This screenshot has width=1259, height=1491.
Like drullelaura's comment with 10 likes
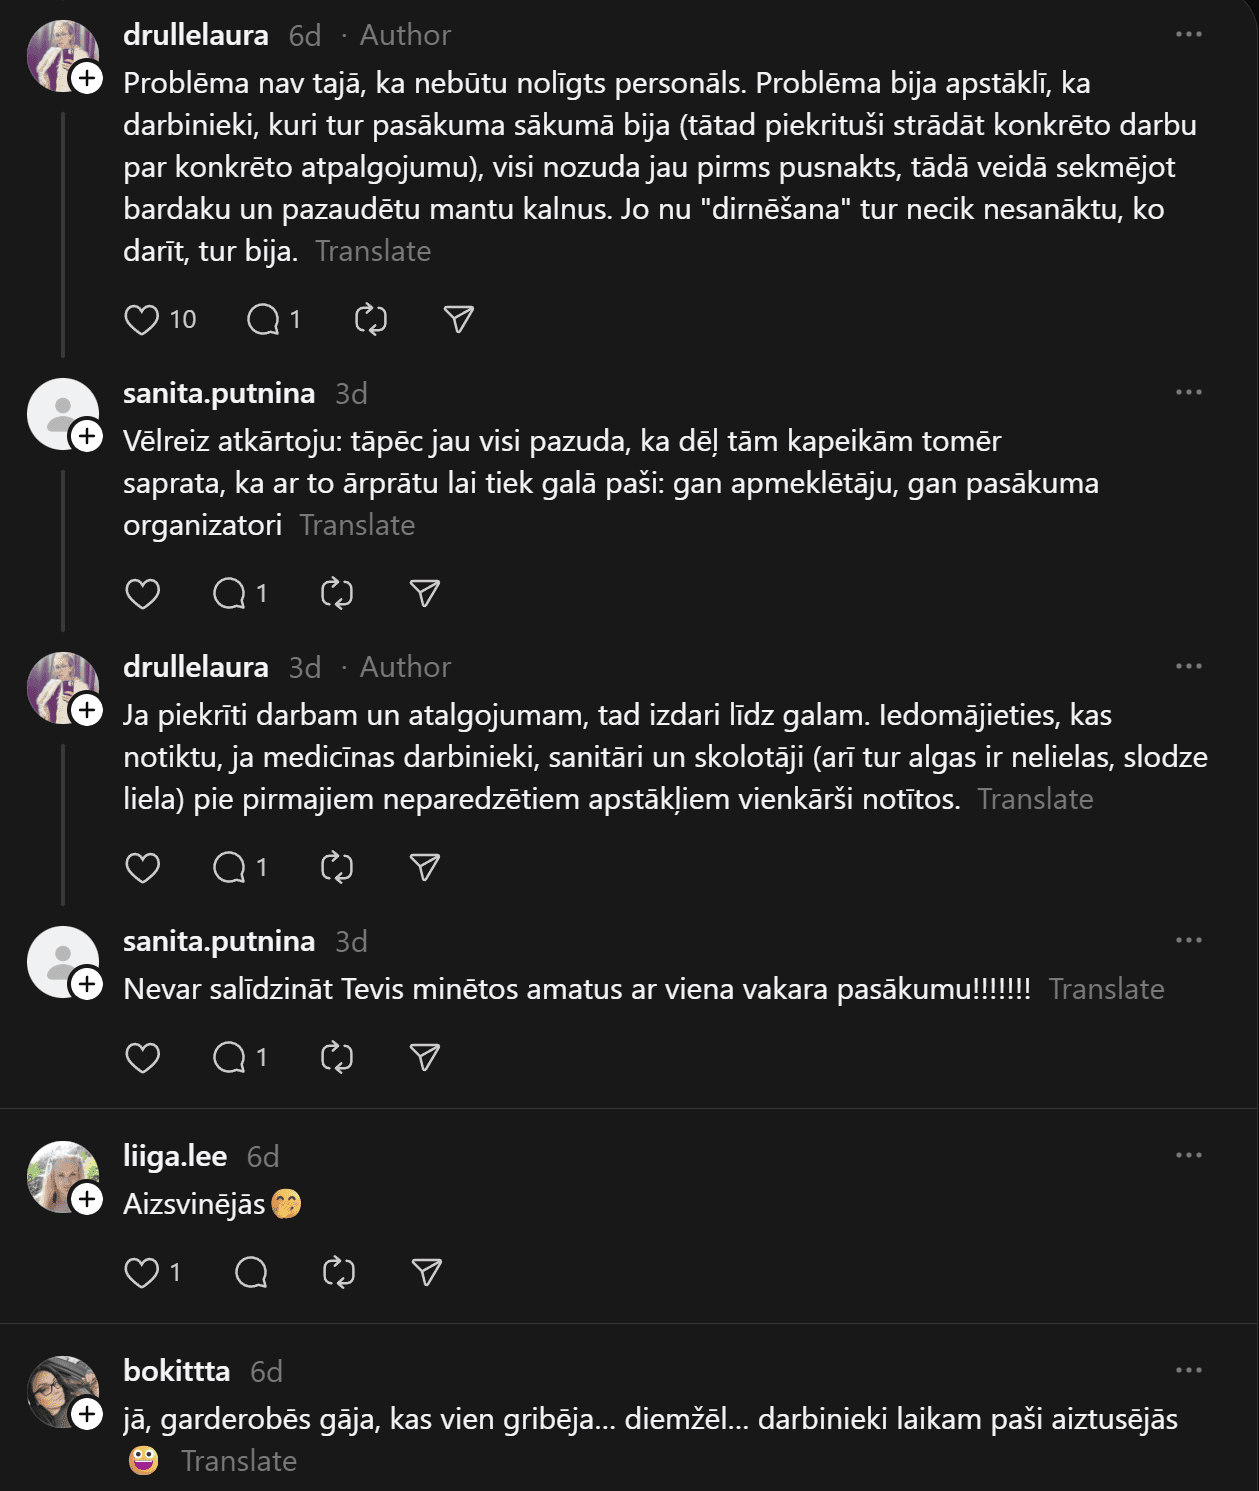point(142,320)
